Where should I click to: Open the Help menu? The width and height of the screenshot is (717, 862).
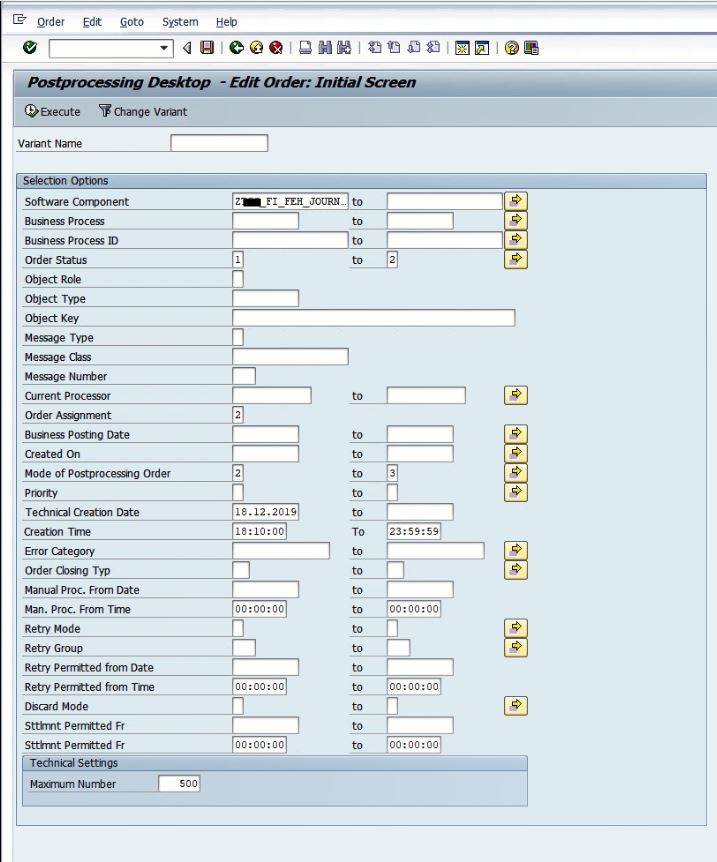point(226,22)
